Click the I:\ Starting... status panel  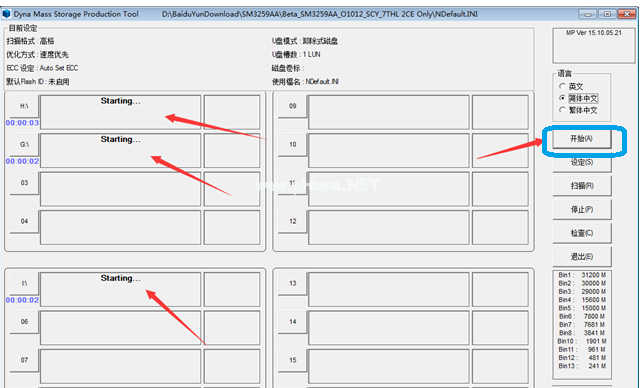coord(120,289)
